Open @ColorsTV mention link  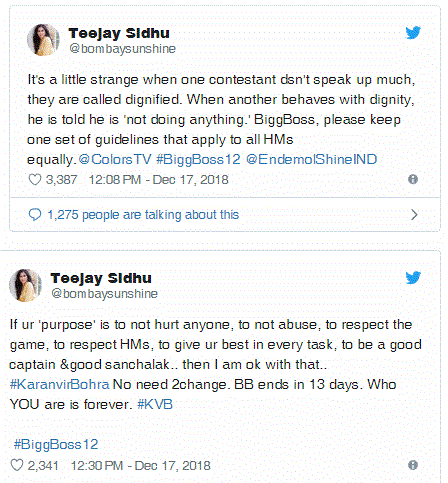115,159
